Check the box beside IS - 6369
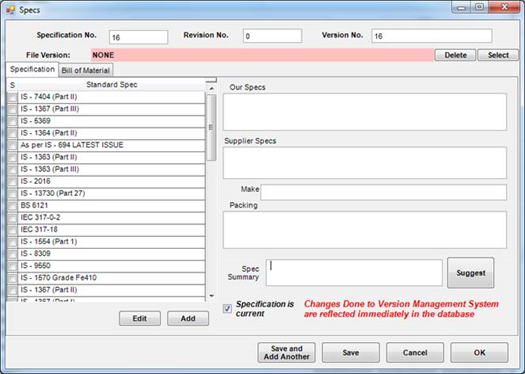525x374 pixels. tap(12, 122)
